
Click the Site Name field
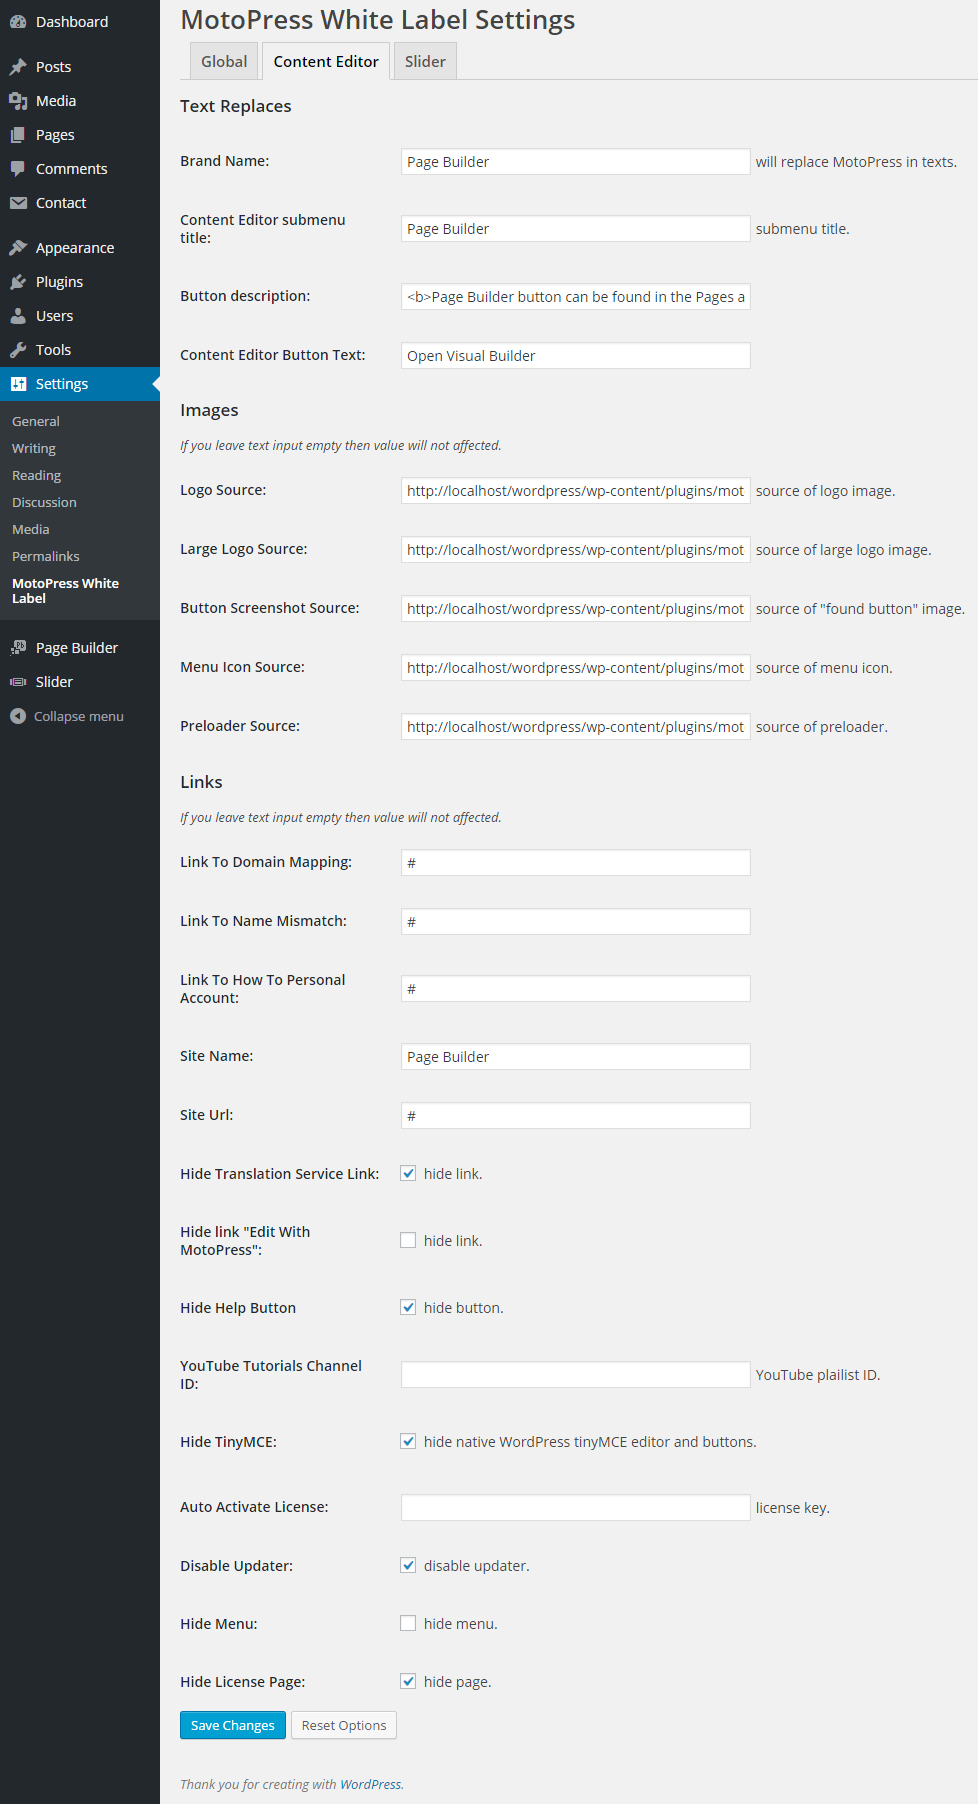(576, 1057)
